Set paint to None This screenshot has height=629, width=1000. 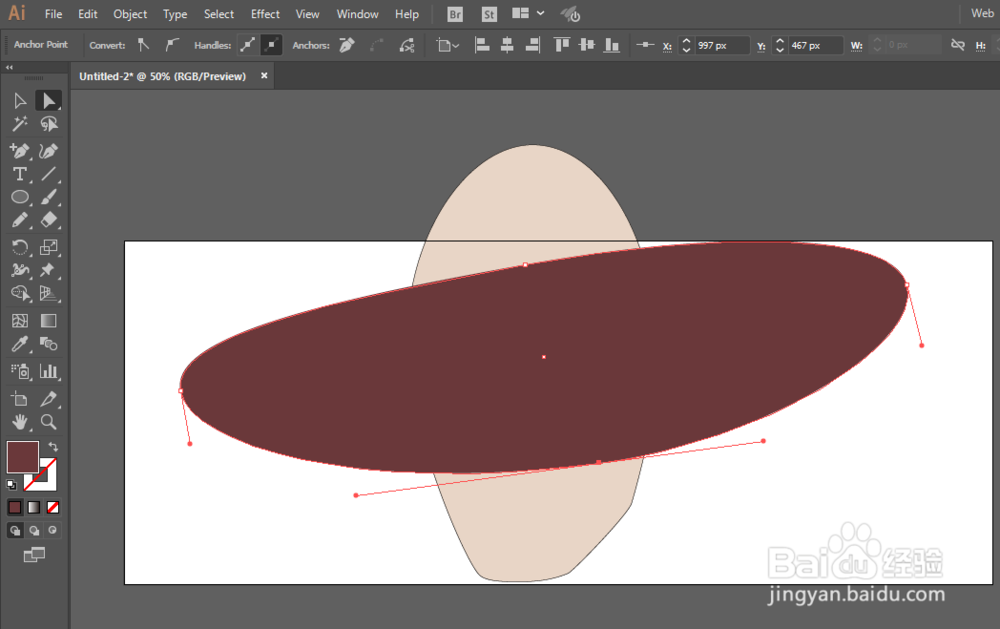tap(53, 507)
